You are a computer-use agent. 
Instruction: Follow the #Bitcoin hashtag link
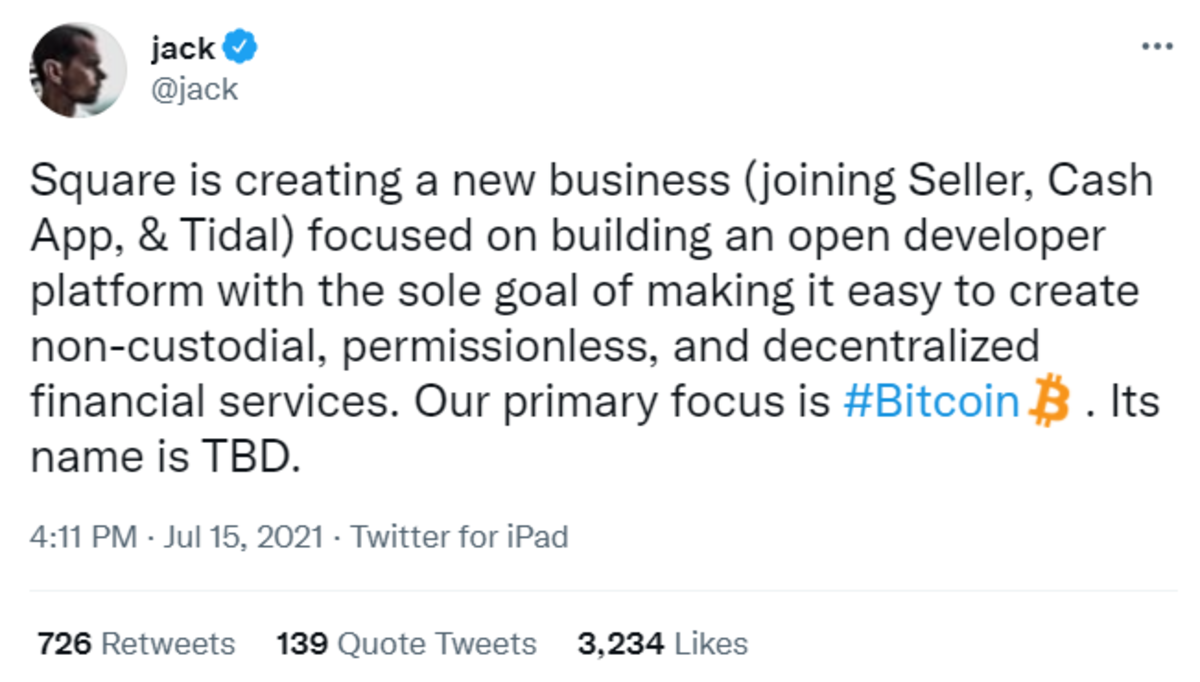929,402
